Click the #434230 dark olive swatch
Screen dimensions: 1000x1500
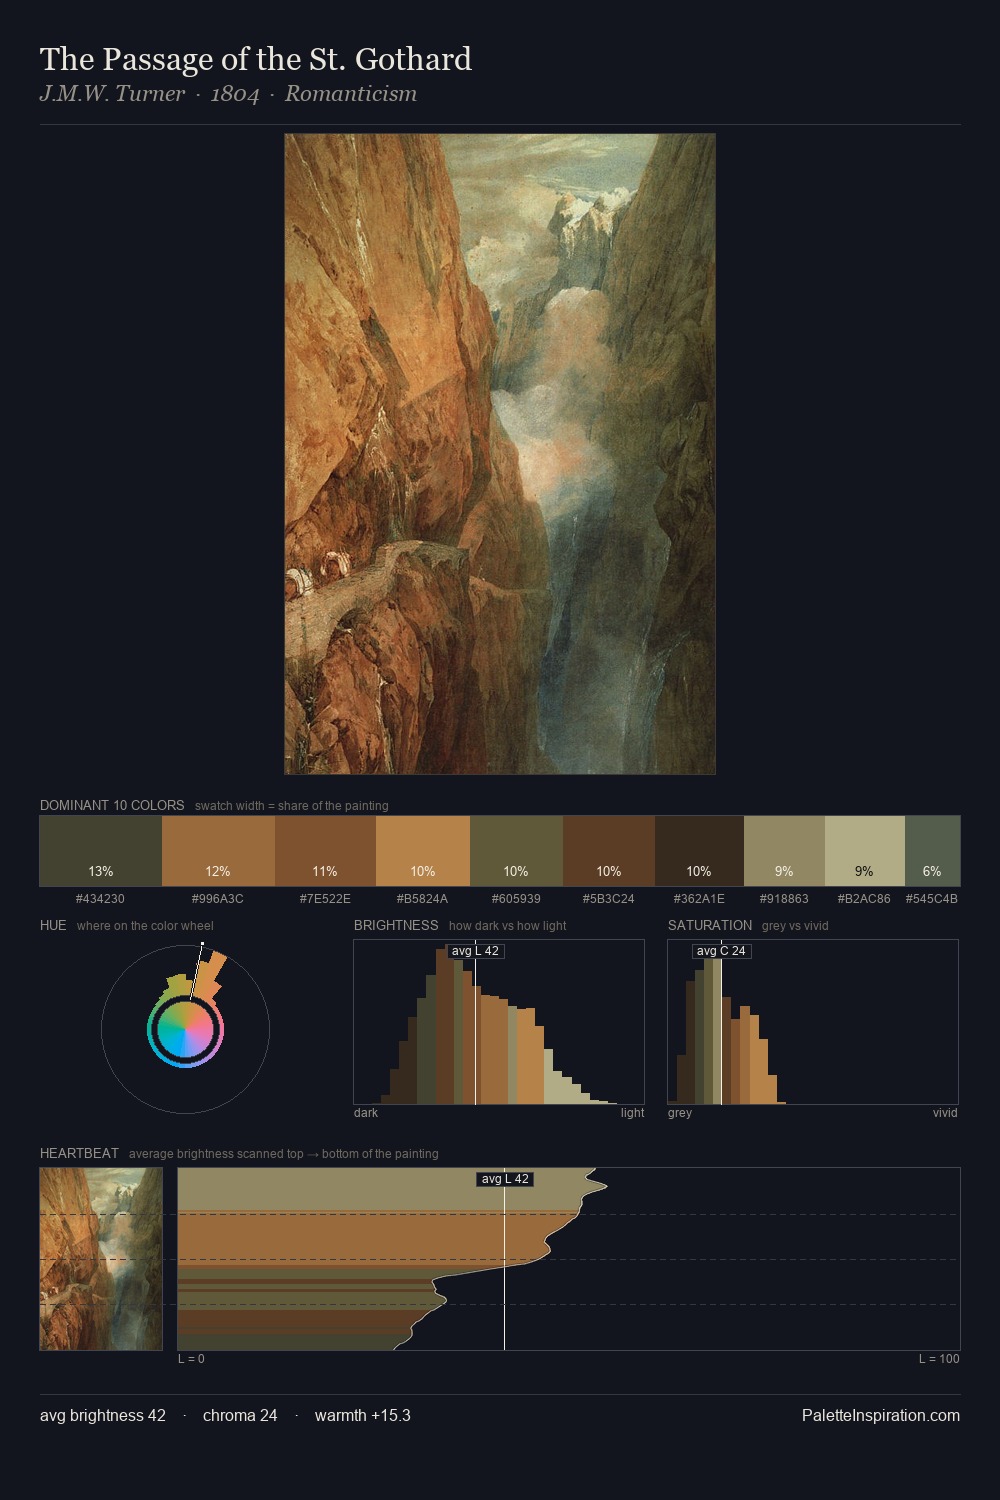click(101, 851)
